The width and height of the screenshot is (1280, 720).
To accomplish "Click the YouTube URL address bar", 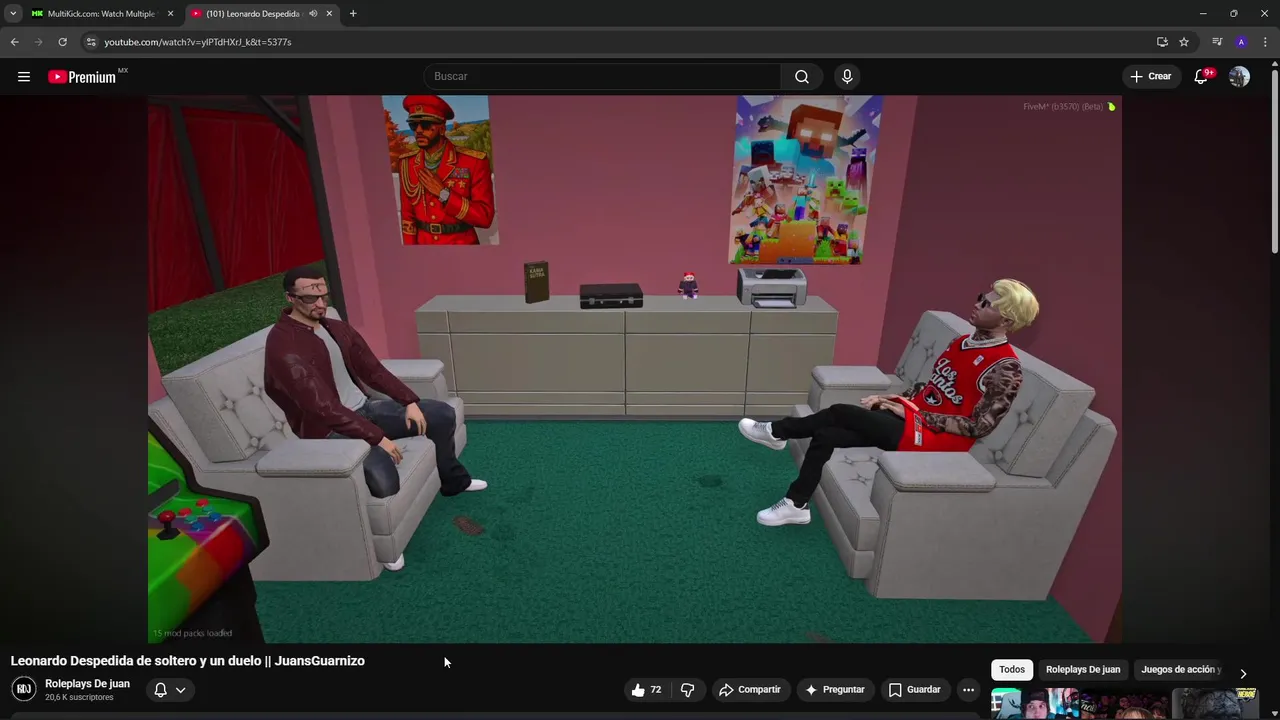I will [x=620, y=42].
